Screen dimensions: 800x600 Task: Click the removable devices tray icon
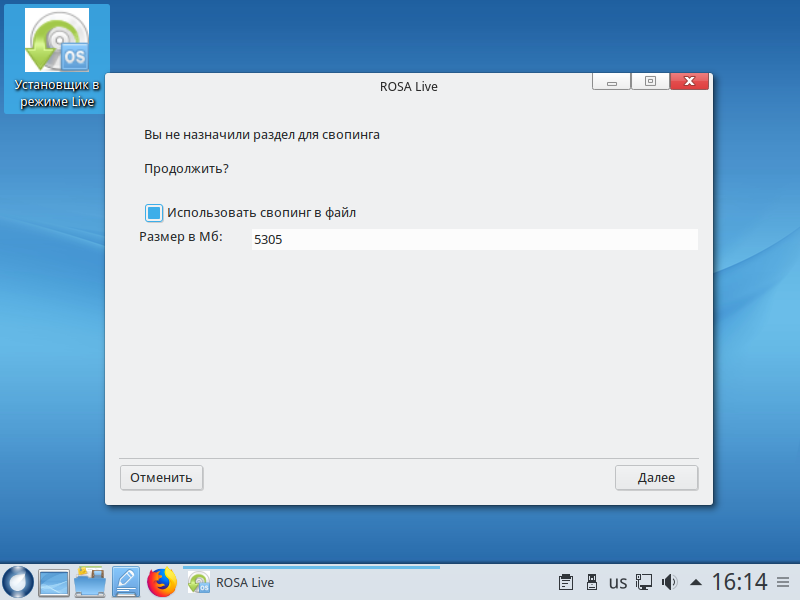point(591,582)
